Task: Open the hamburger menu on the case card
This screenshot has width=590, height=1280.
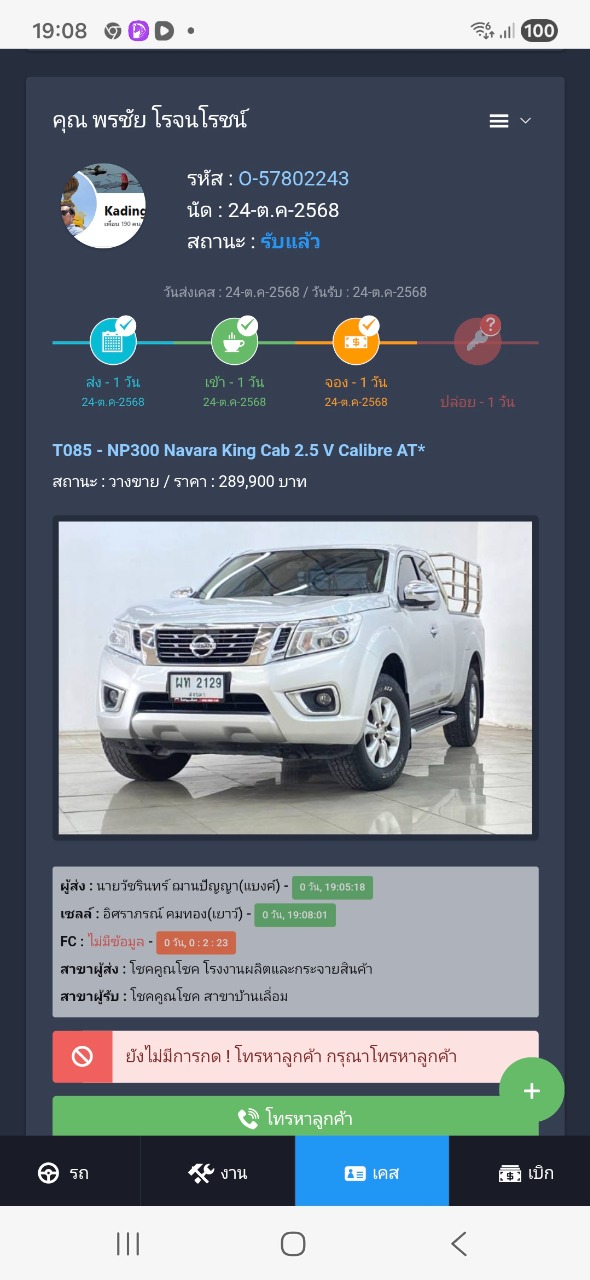Action: click(510, 121)
